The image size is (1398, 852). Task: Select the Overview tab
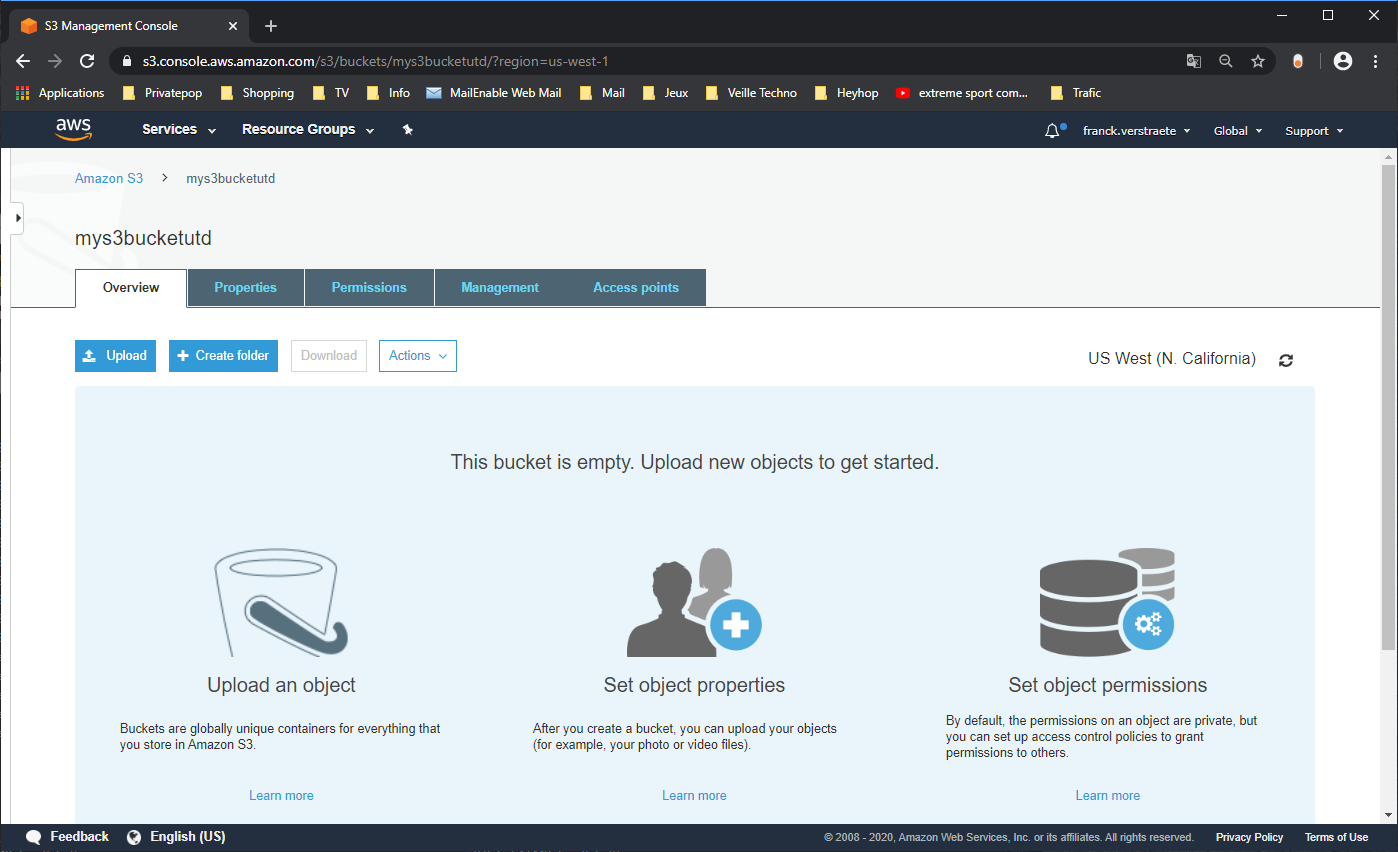[131, 288]
